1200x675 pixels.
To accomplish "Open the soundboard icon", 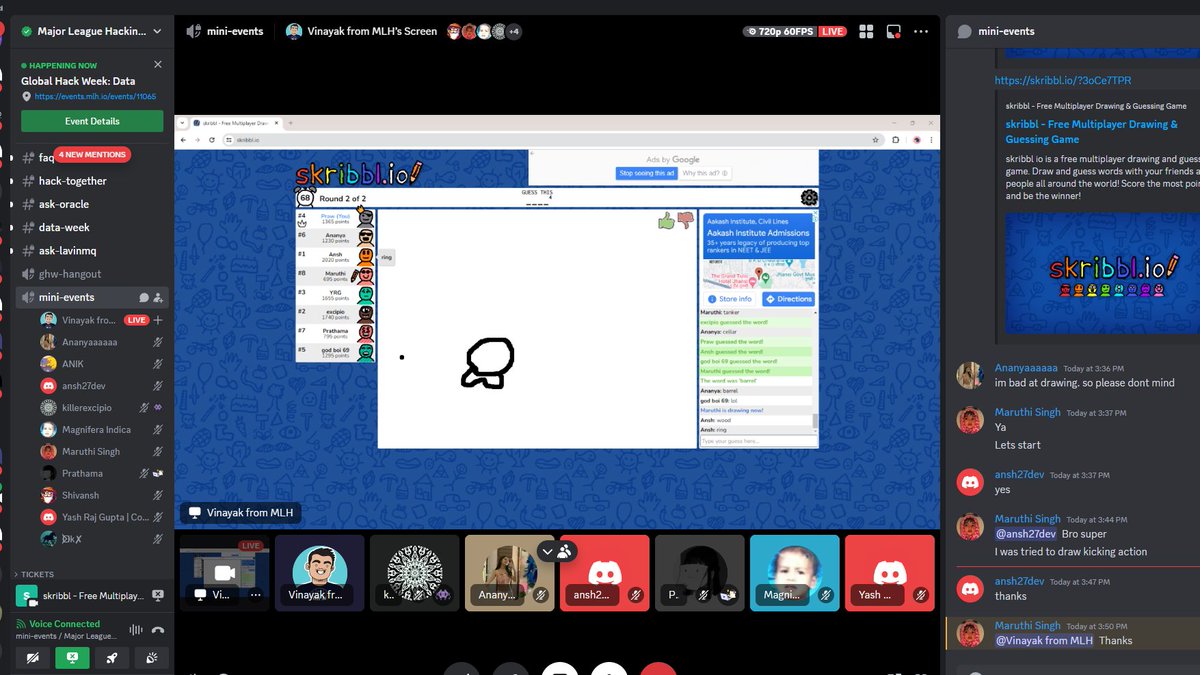I will (151, 658).
